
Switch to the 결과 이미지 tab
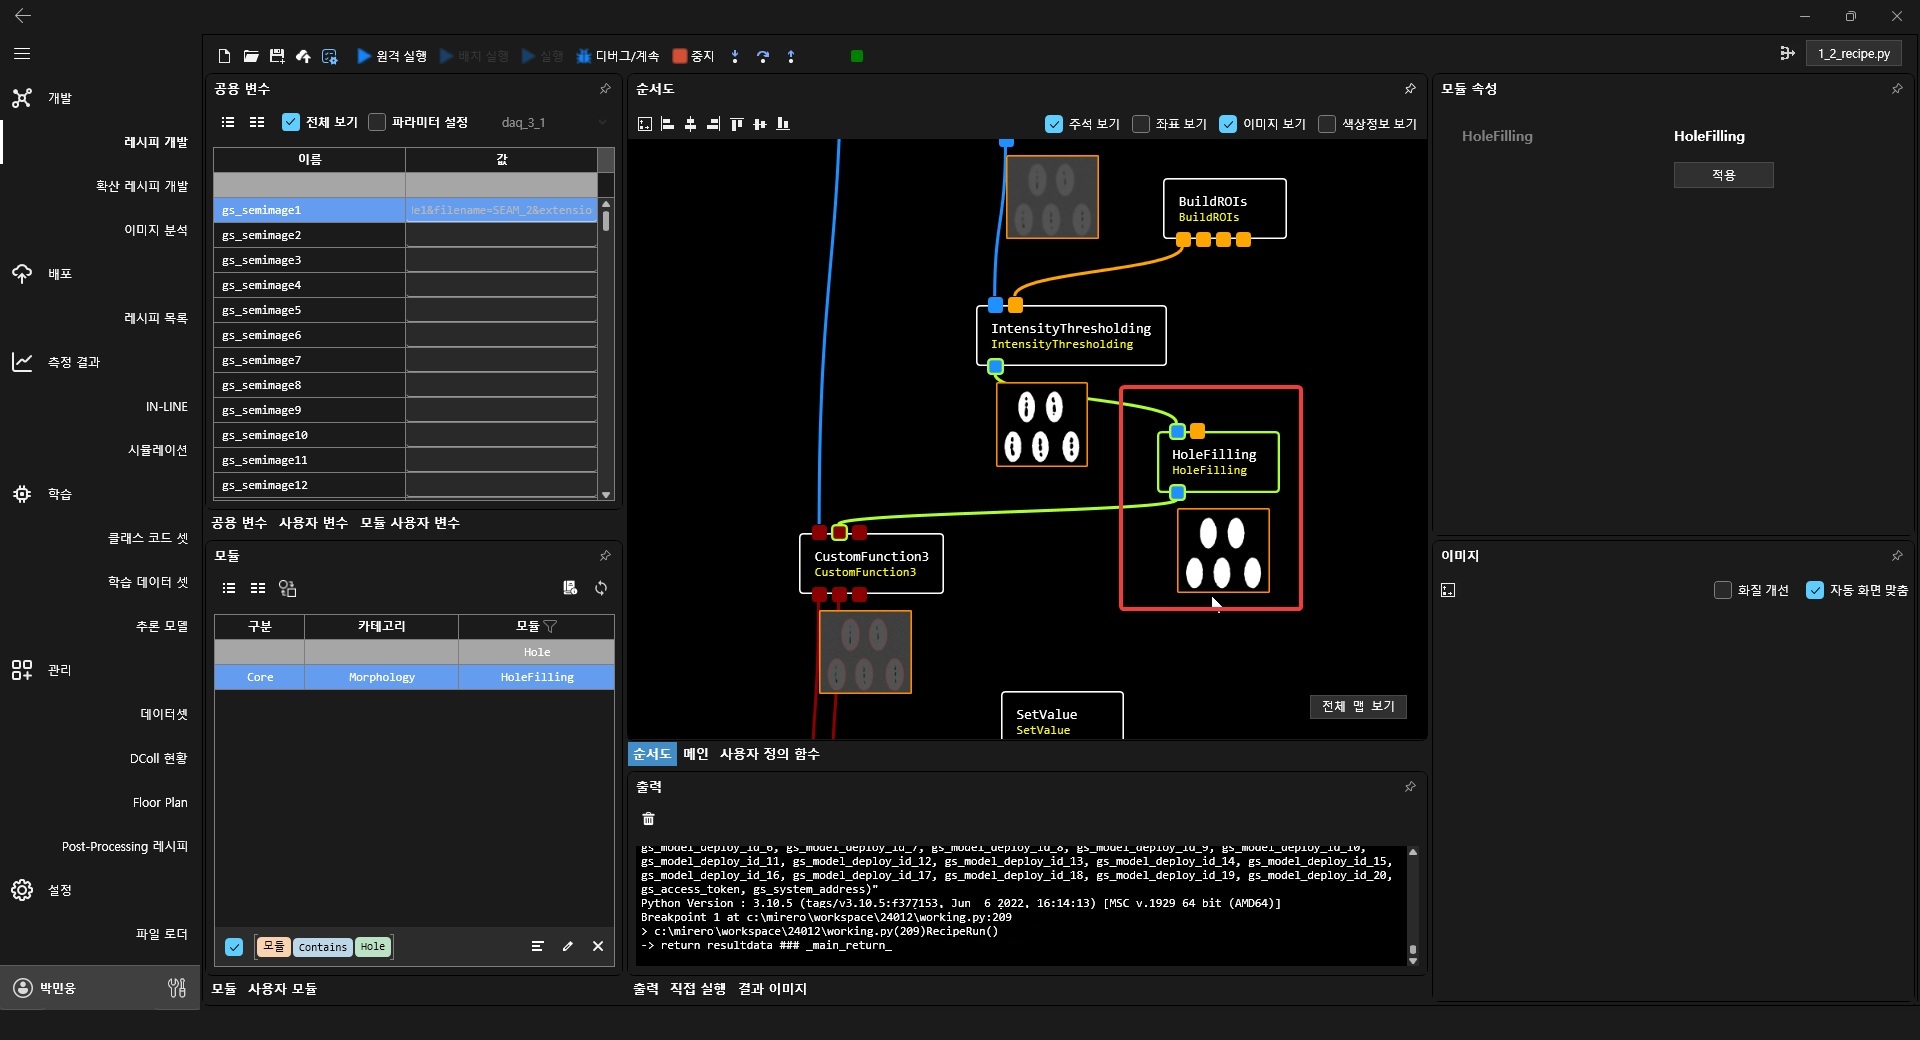(772, 989)
